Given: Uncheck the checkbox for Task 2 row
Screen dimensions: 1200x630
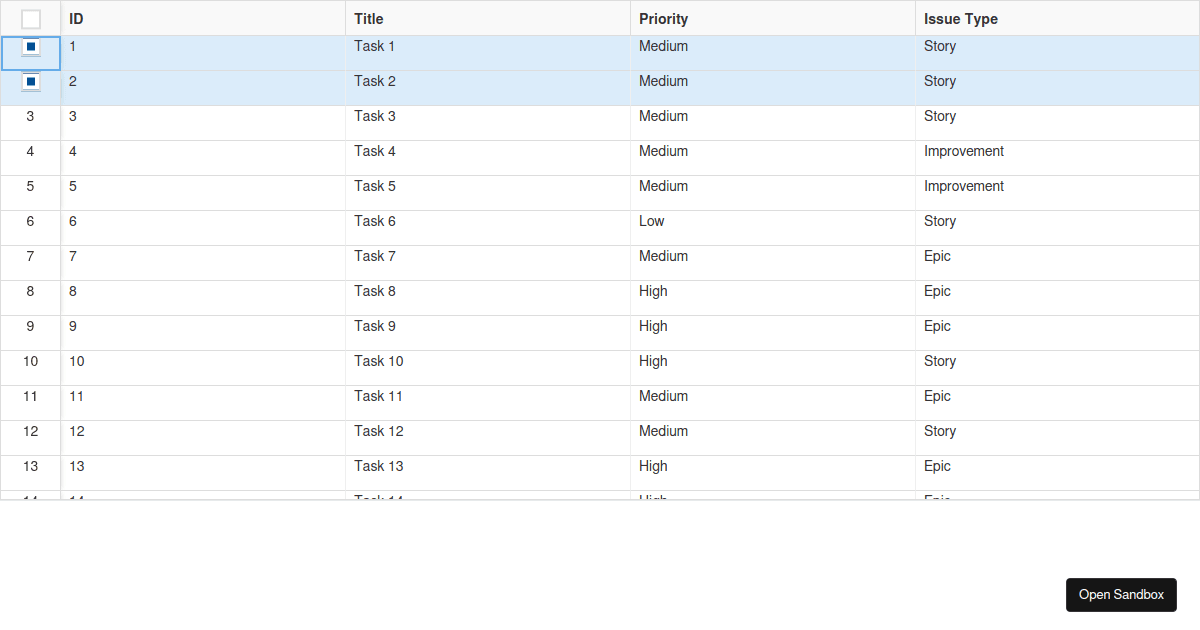Looking at the screenshot, I should pyautogui.click(x=31, y=82).
